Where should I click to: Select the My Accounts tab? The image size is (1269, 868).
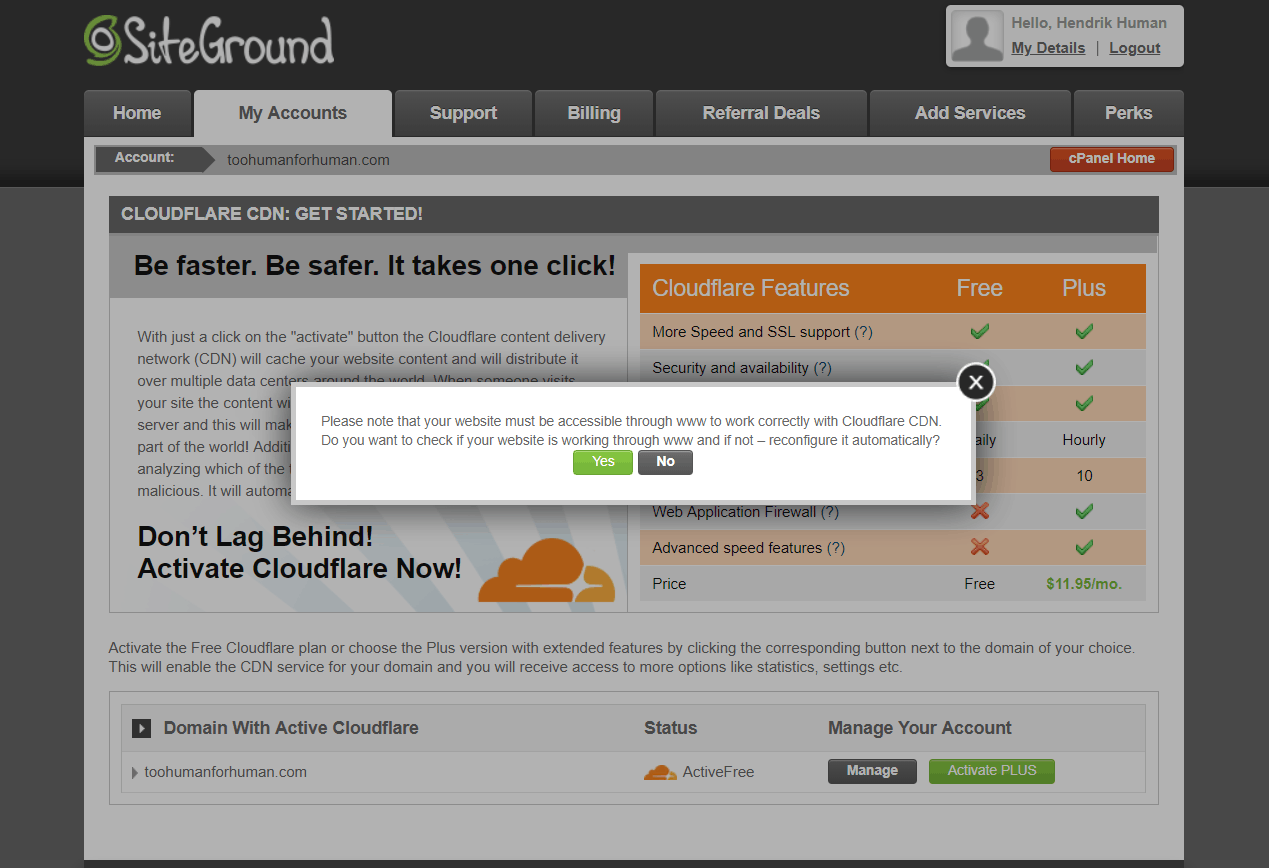tap(293, 113)
